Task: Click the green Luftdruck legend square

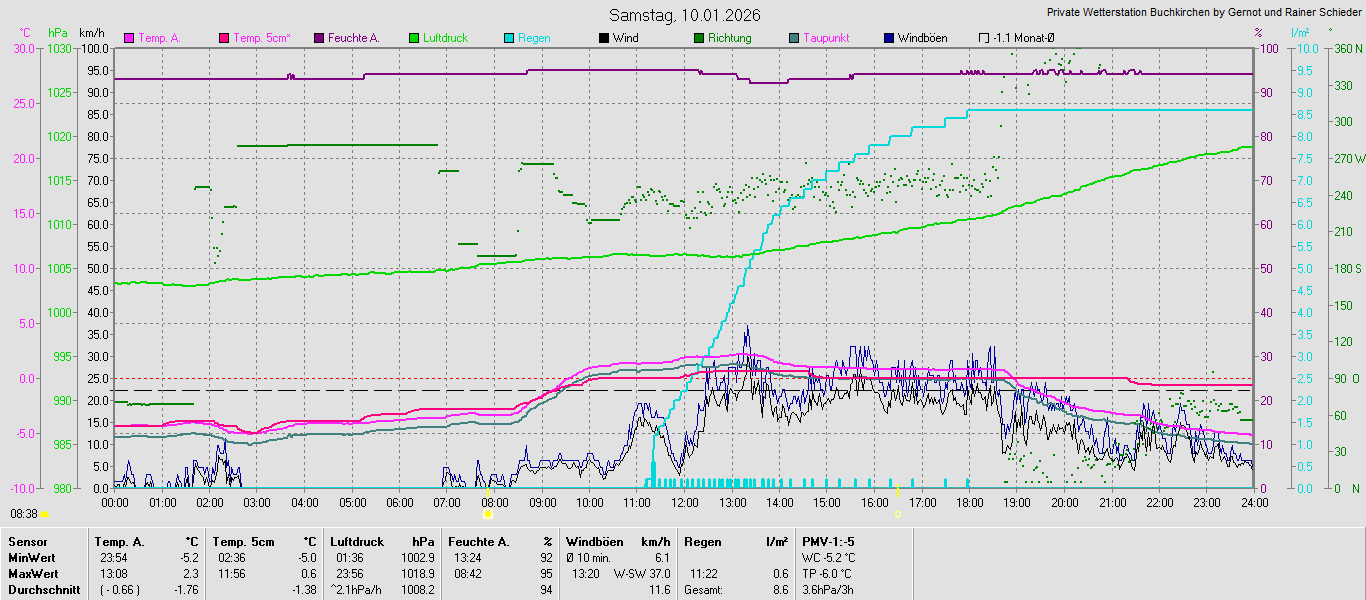Action: click(x=414, y=38)
